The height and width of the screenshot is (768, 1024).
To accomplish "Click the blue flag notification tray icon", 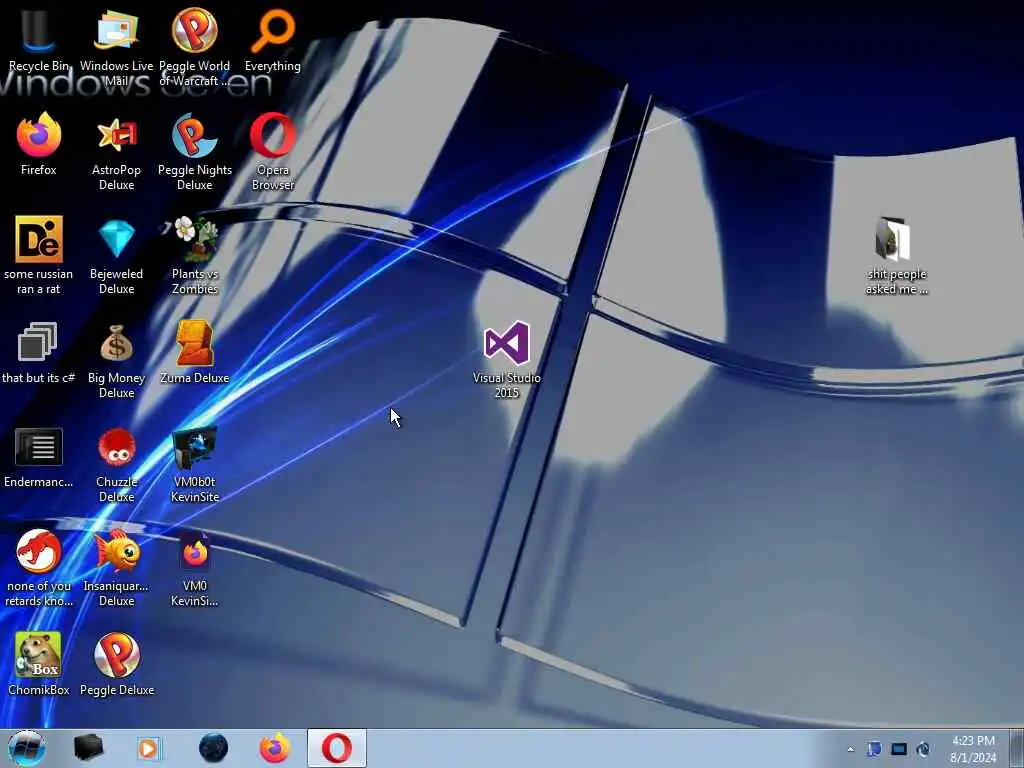I will [874, 749].
